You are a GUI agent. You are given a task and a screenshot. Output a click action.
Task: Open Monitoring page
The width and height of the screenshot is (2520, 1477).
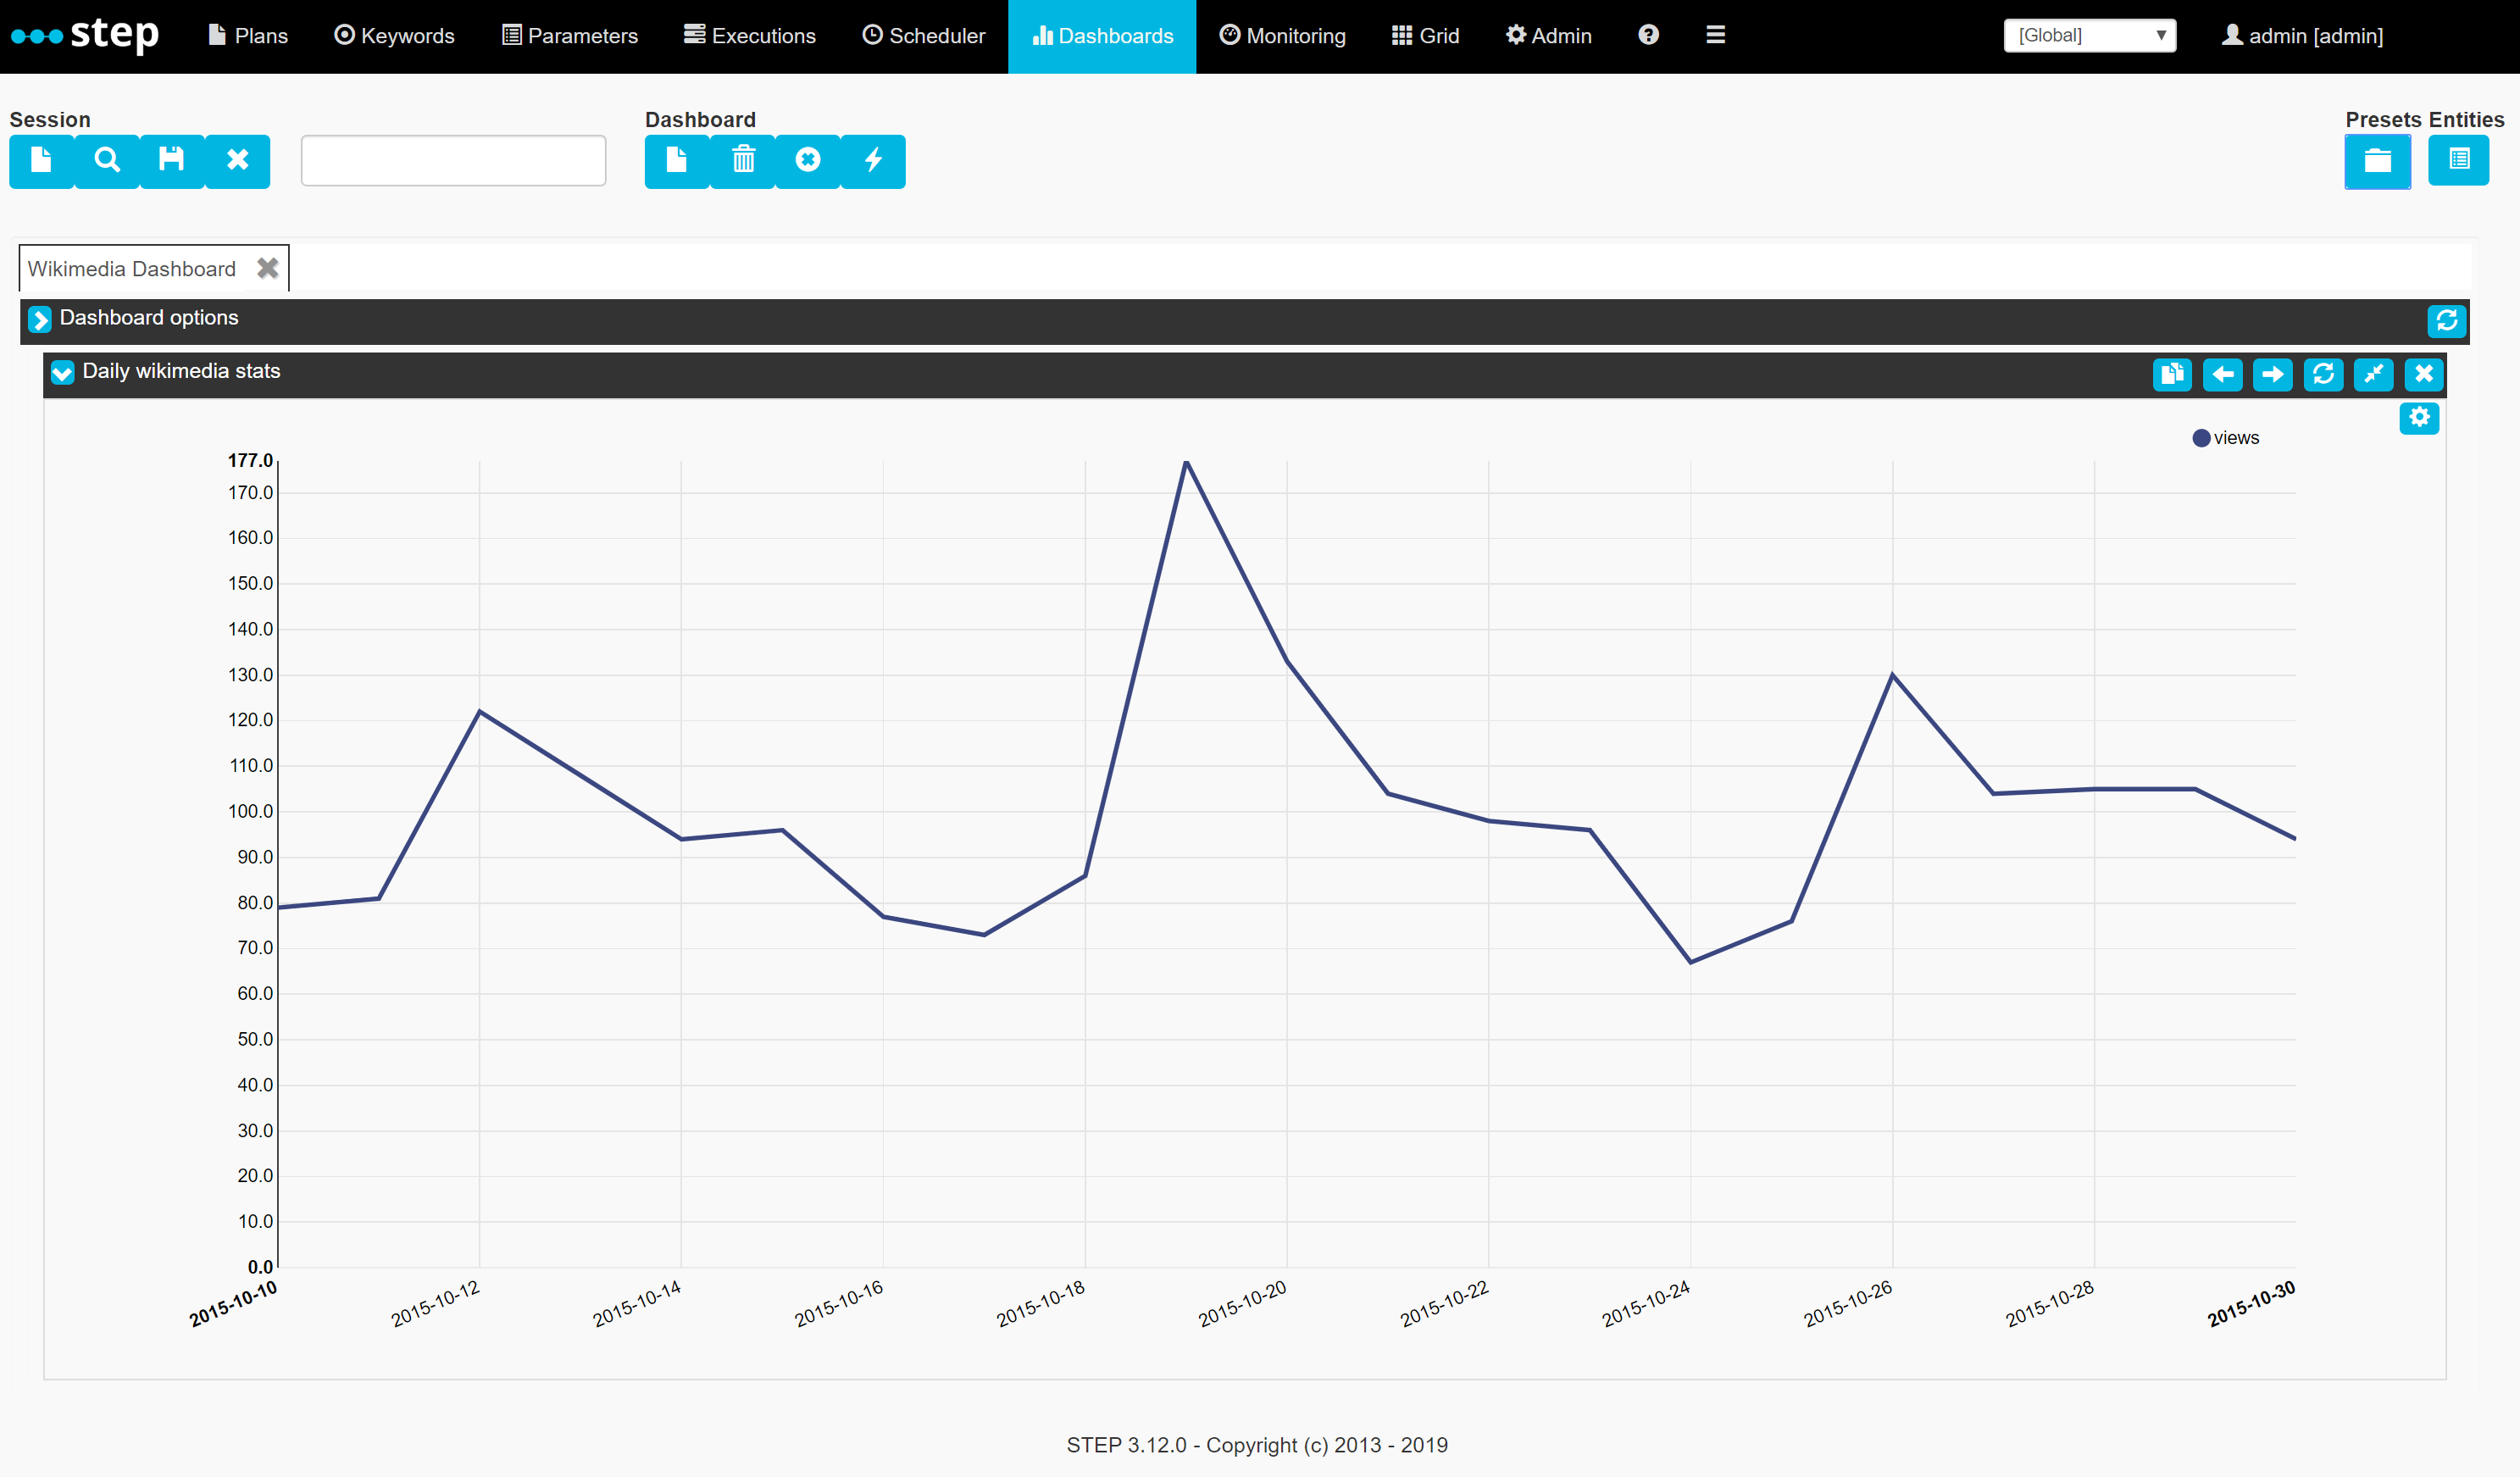[x=1283, y=36]
